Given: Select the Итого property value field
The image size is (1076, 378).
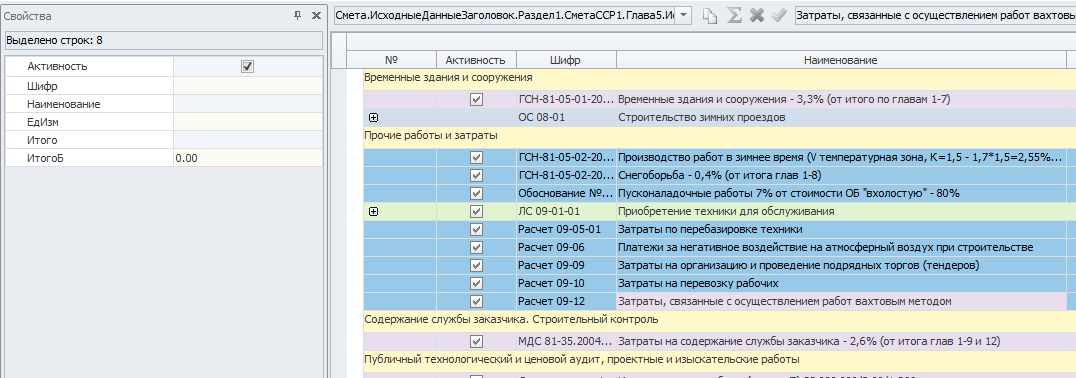Looking at the screenshot, I should [247, 140].
